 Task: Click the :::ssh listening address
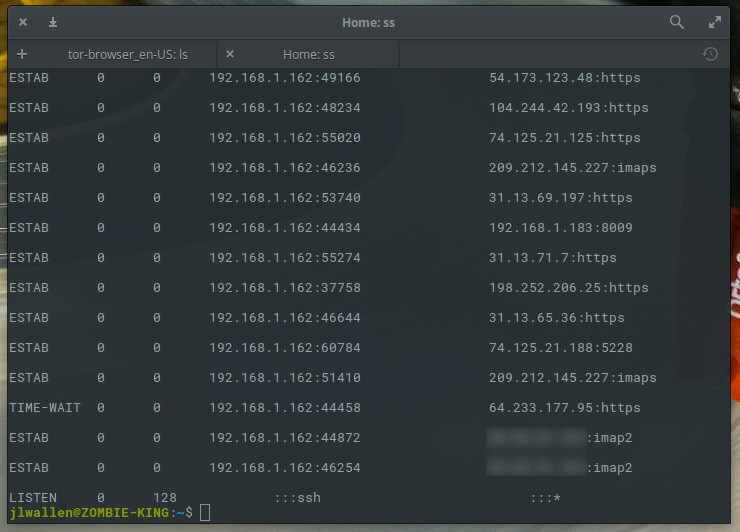click(297, 498)
